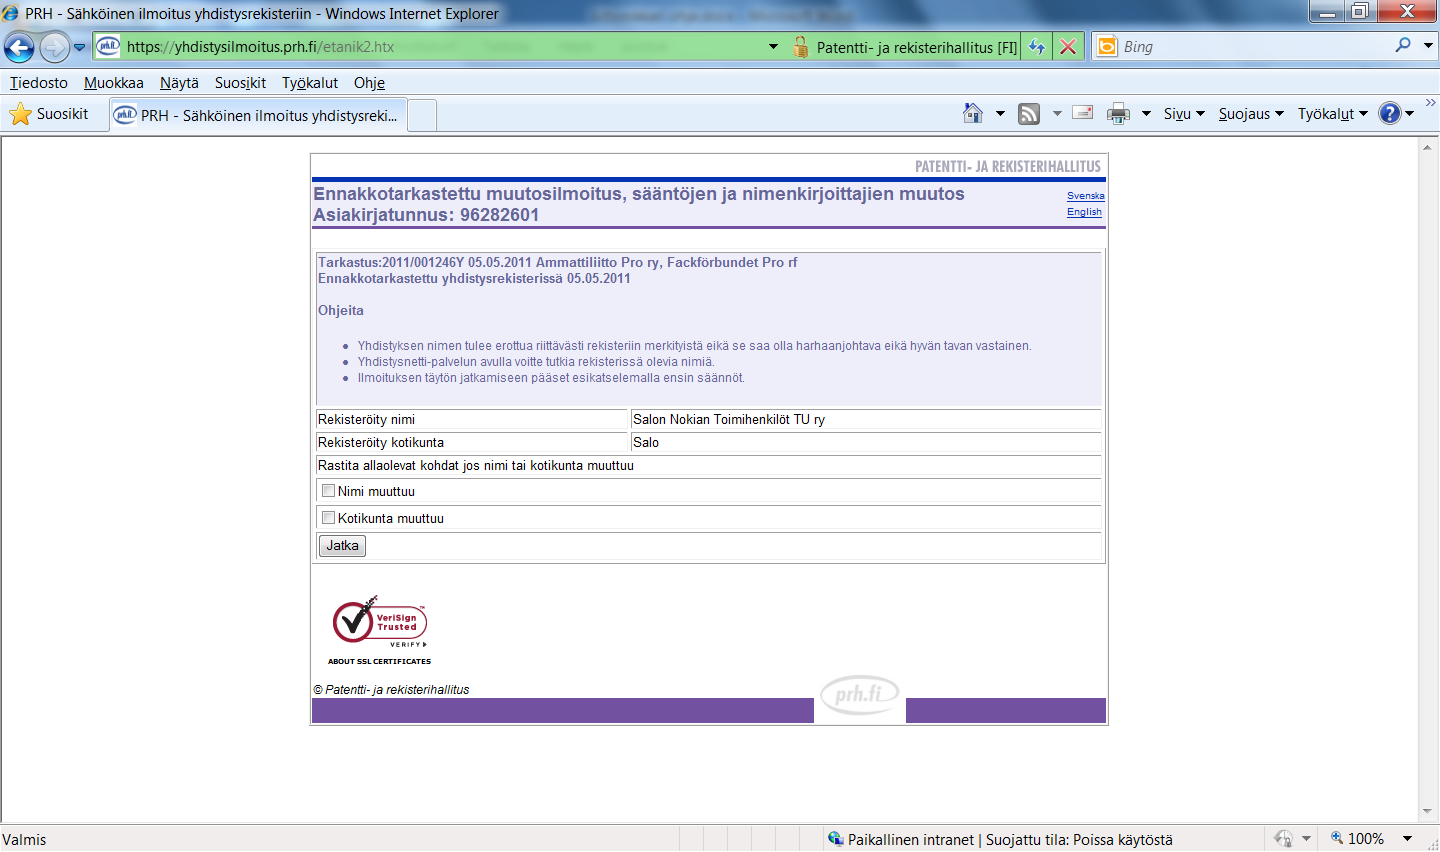Open the Suosikit menu in menu bar

point(240,83)
